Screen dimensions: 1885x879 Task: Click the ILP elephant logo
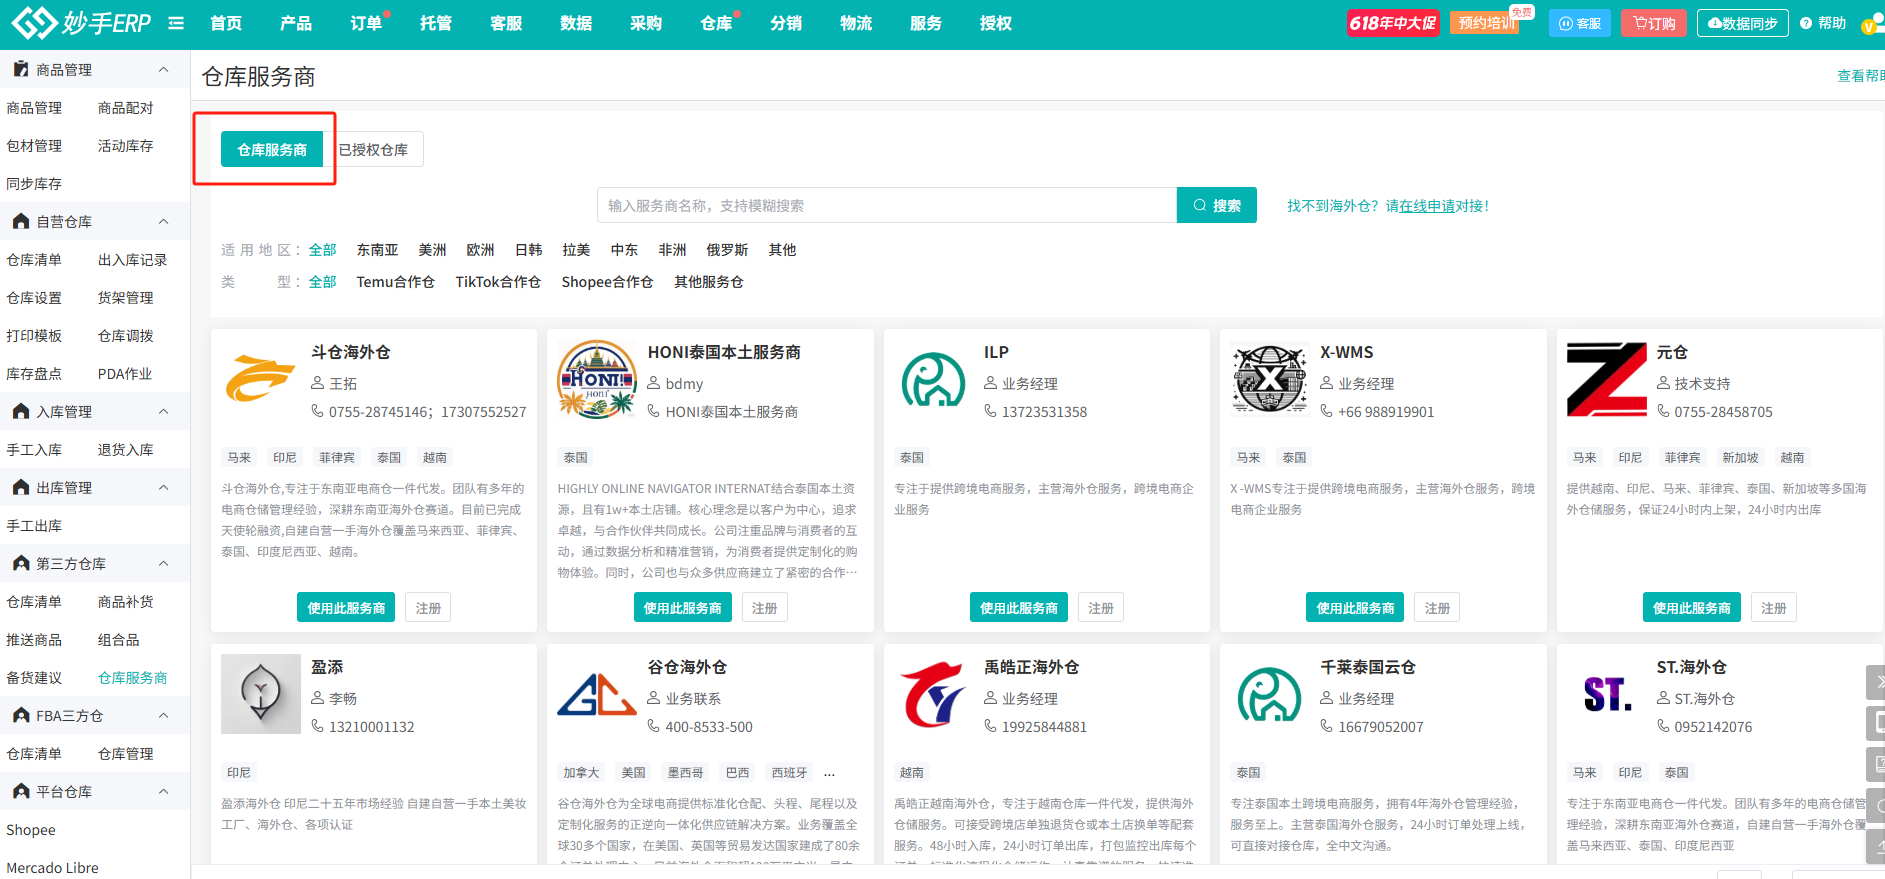(933, 379)
